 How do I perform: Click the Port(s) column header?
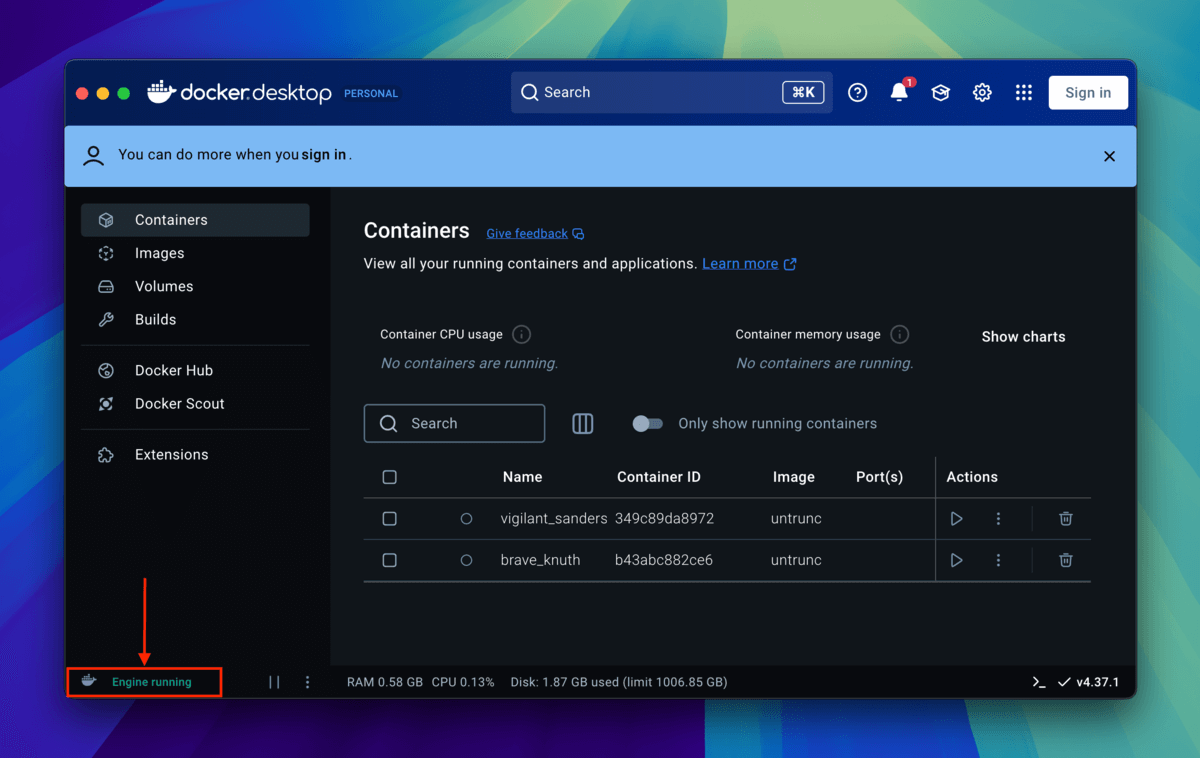(x=880, y=477)
